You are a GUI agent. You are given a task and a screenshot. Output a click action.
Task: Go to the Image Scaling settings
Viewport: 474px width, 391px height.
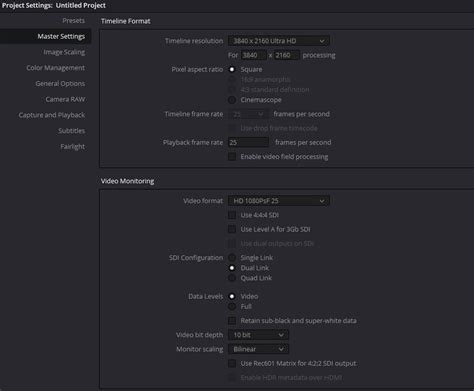tap(64, 52)
